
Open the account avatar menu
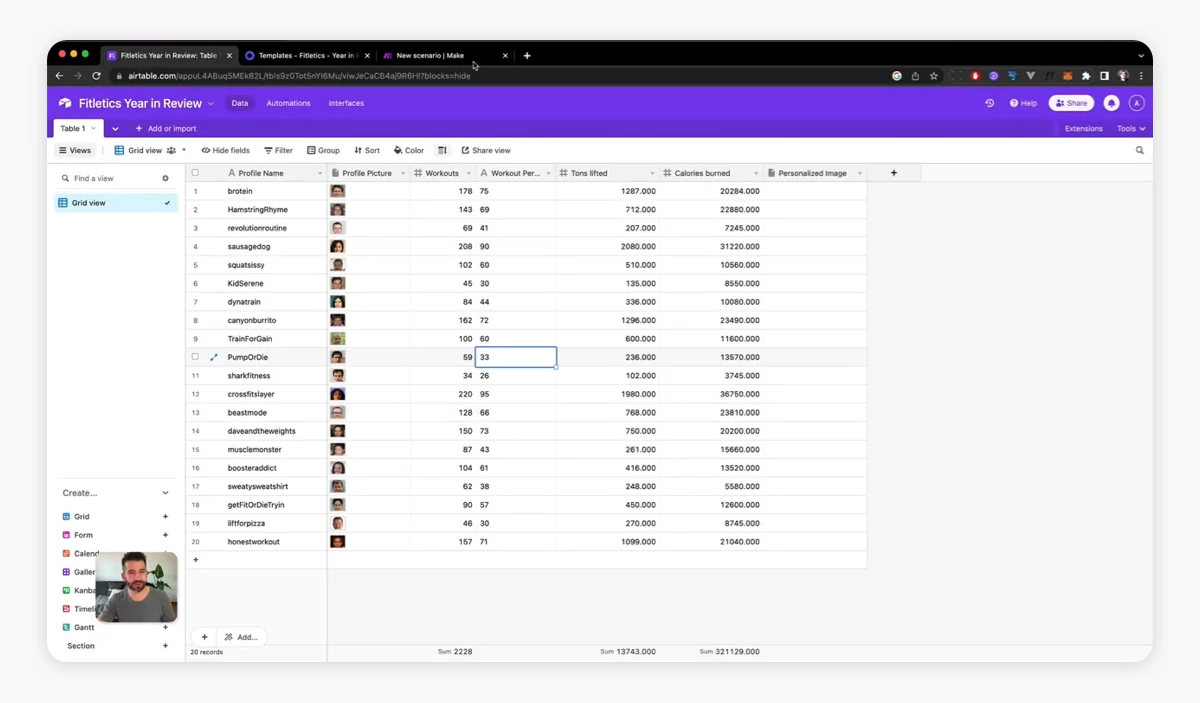(1136, 103)
